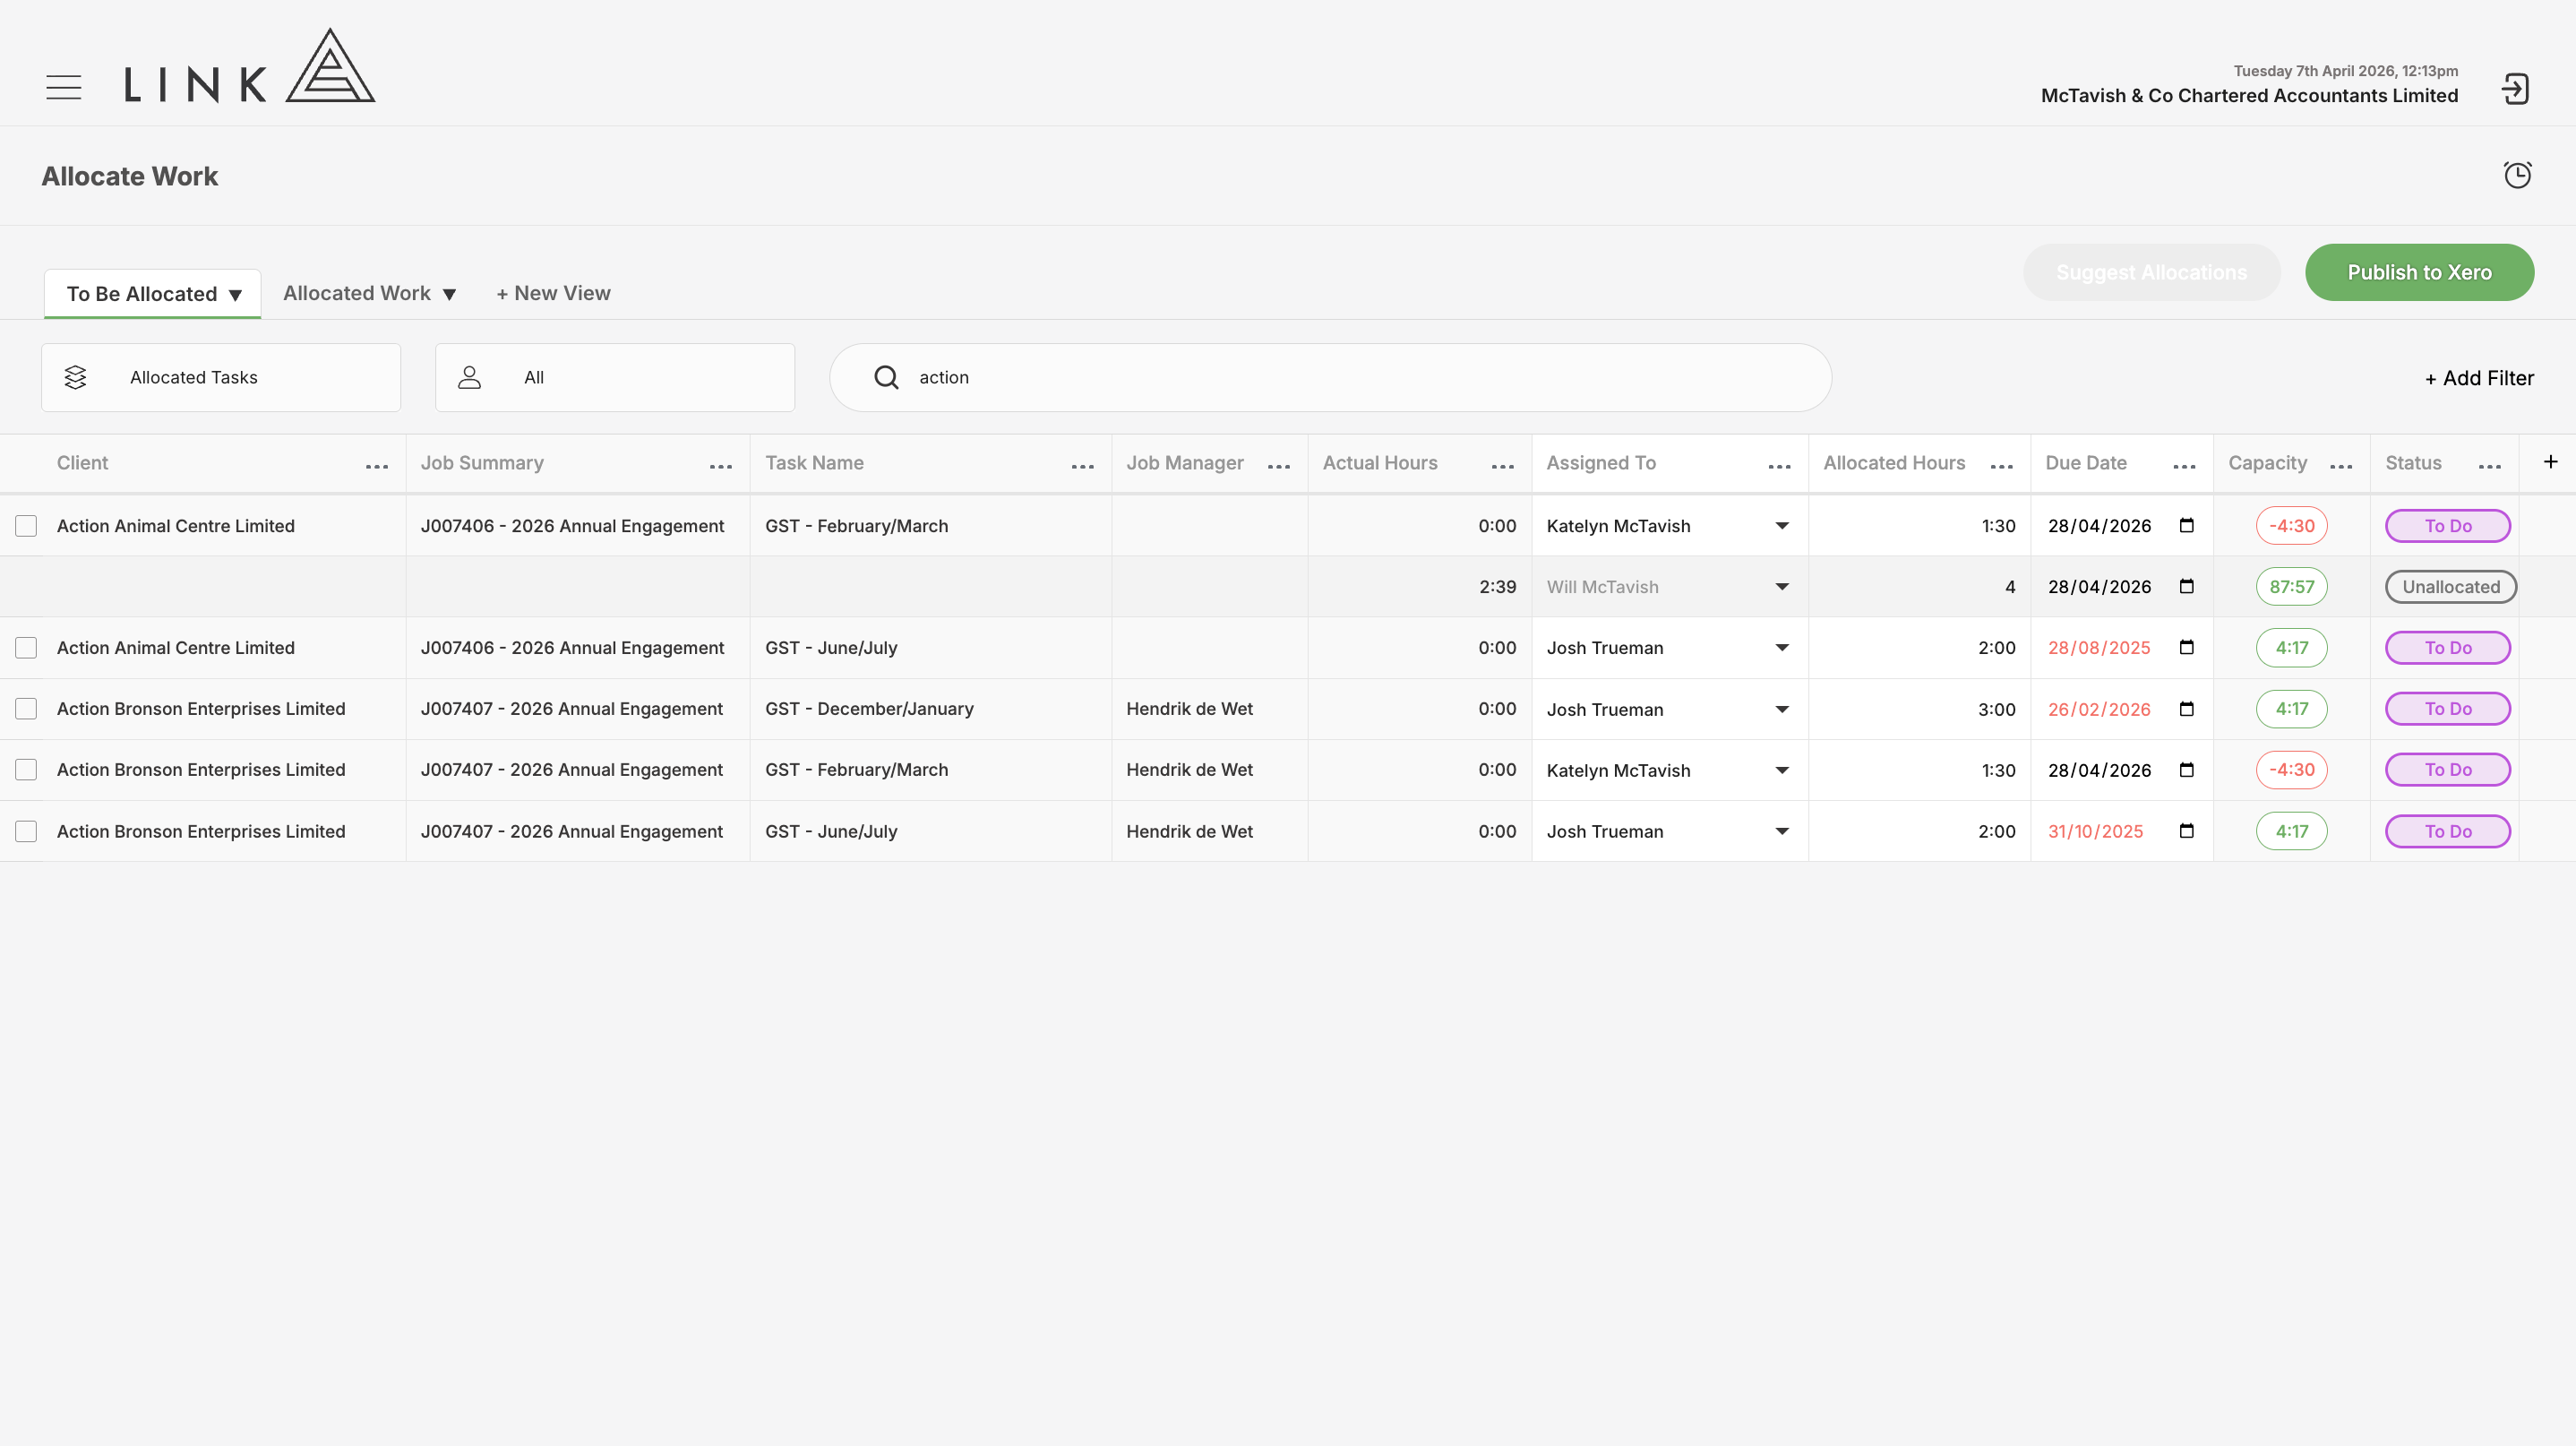
Task: Expand assignee dropdown for Bronson GST December/January
Action: (1782, 710)
